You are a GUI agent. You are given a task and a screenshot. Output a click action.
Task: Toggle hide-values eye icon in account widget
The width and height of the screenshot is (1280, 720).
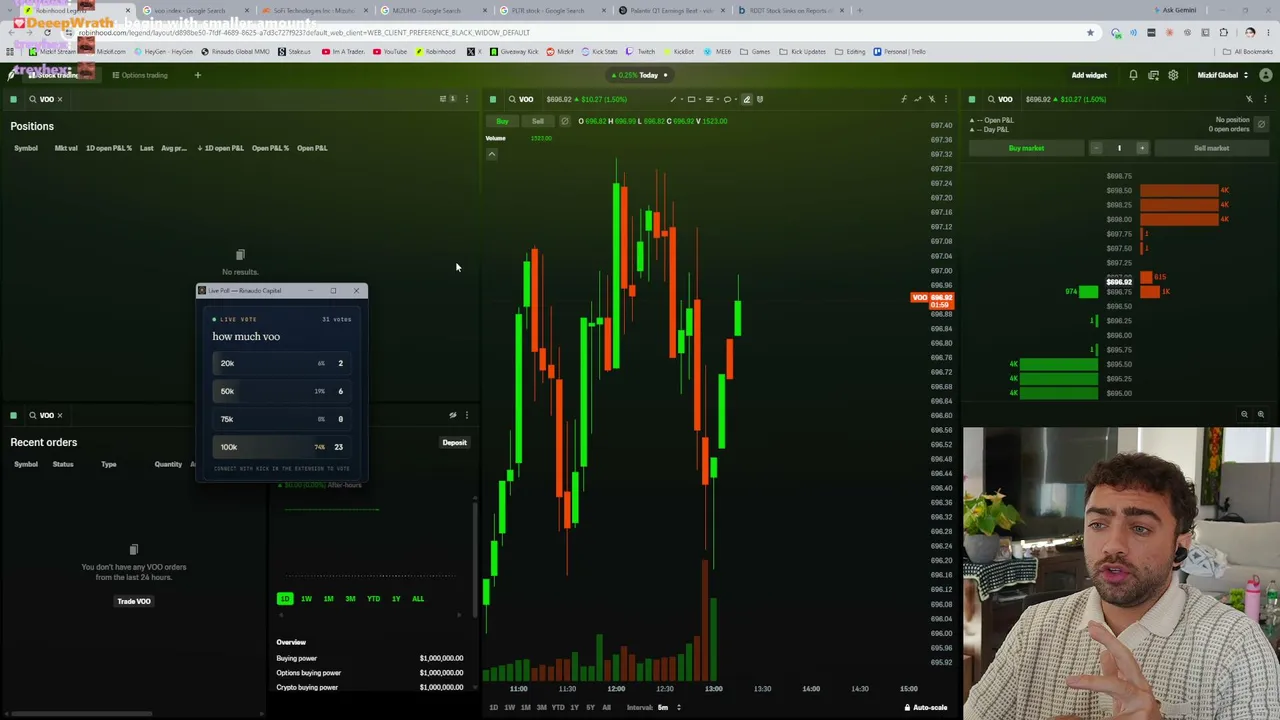(x=452, y=415)
